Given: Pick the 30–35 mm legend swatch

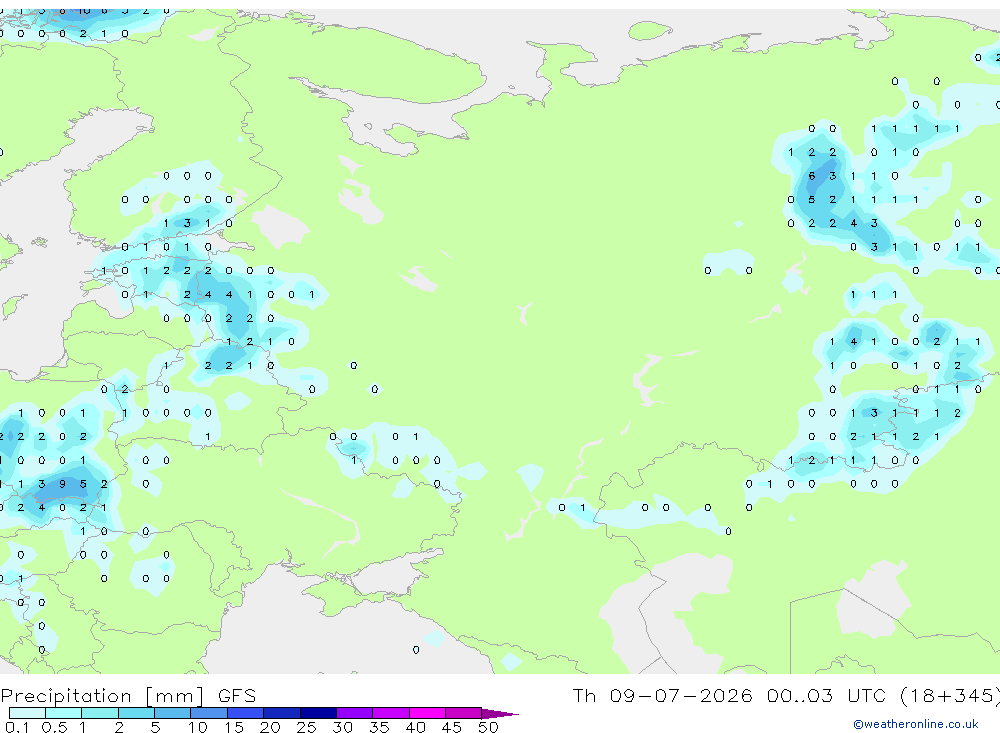Looking at the screenshot, I should pos(355,713).
